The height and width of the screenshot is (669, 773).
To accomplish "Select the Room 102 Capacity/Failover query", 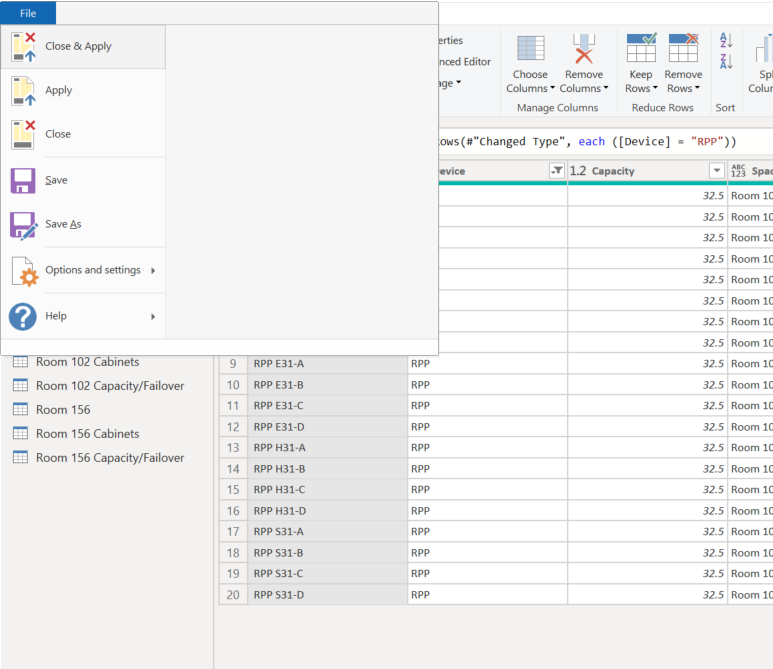I will pyautogui.click(x=110, y=386).
